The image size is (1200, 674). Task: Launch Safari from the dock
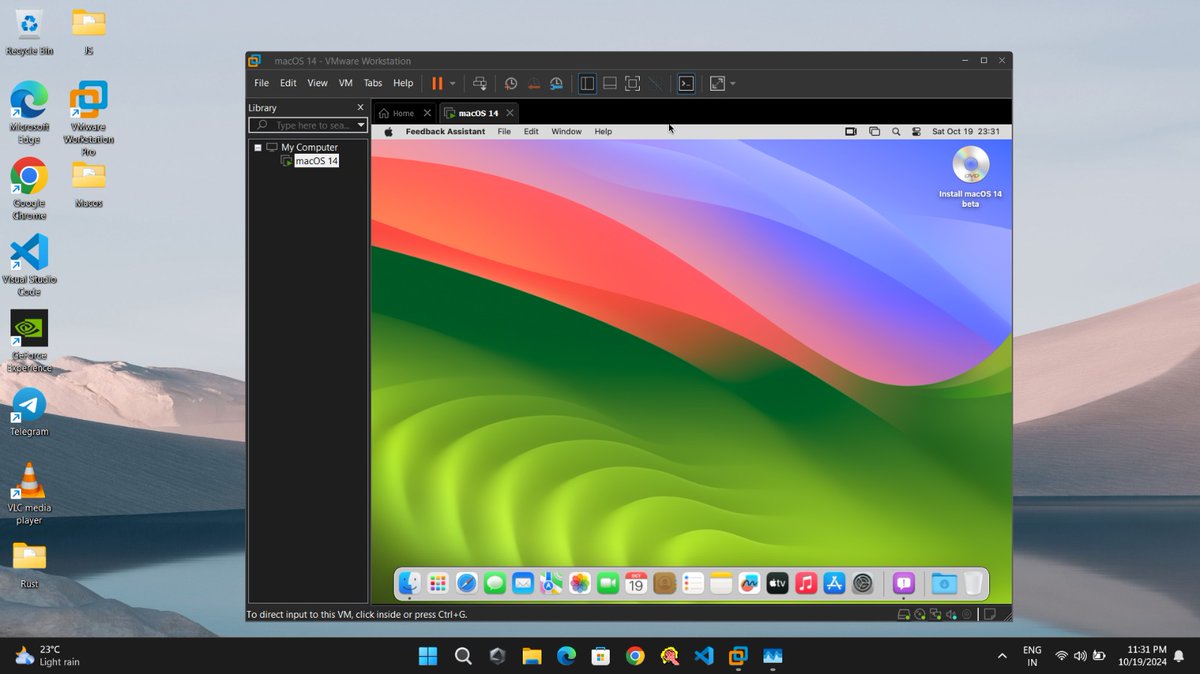pyautogui.click(x=466, y=584)
